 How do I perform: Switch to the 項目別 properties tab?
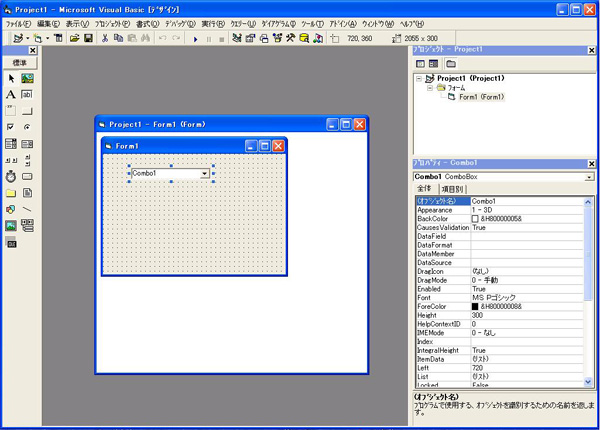[x=452, y=189]
